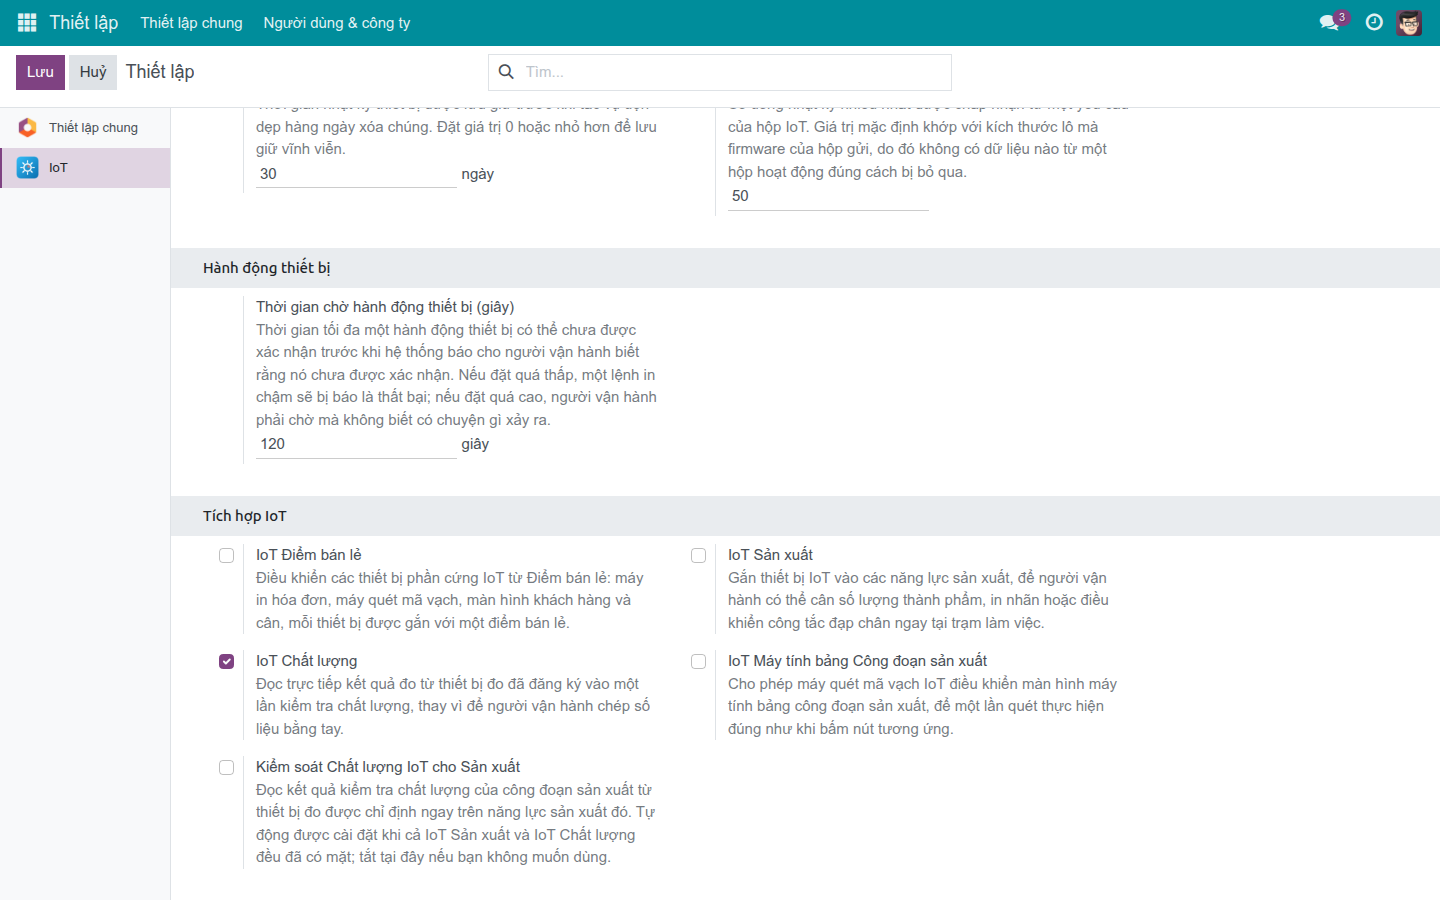Enable the IoT Điểm bán lẻ checkbox
1440x900 pixels.
(x=226, y=555)
